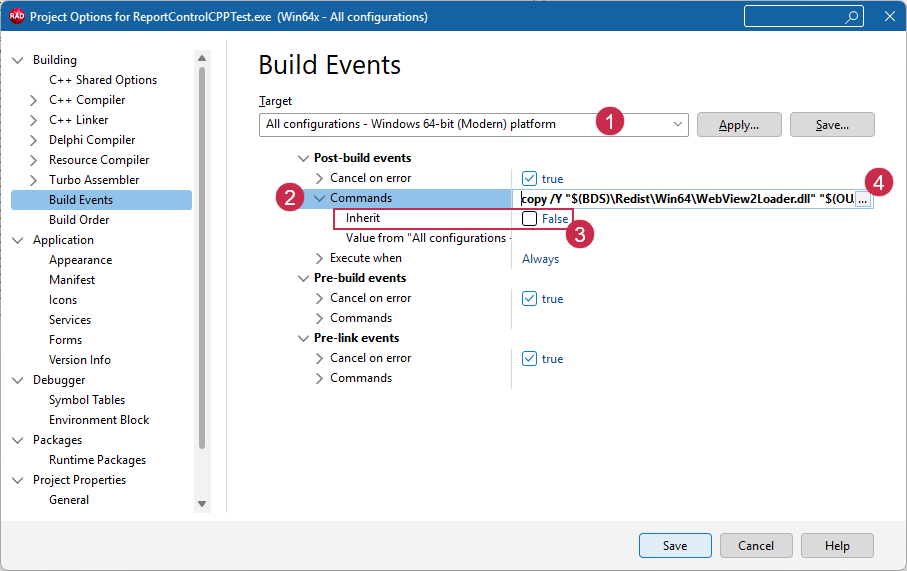Click the Post-build Commands copy command field

pos(687,199)
